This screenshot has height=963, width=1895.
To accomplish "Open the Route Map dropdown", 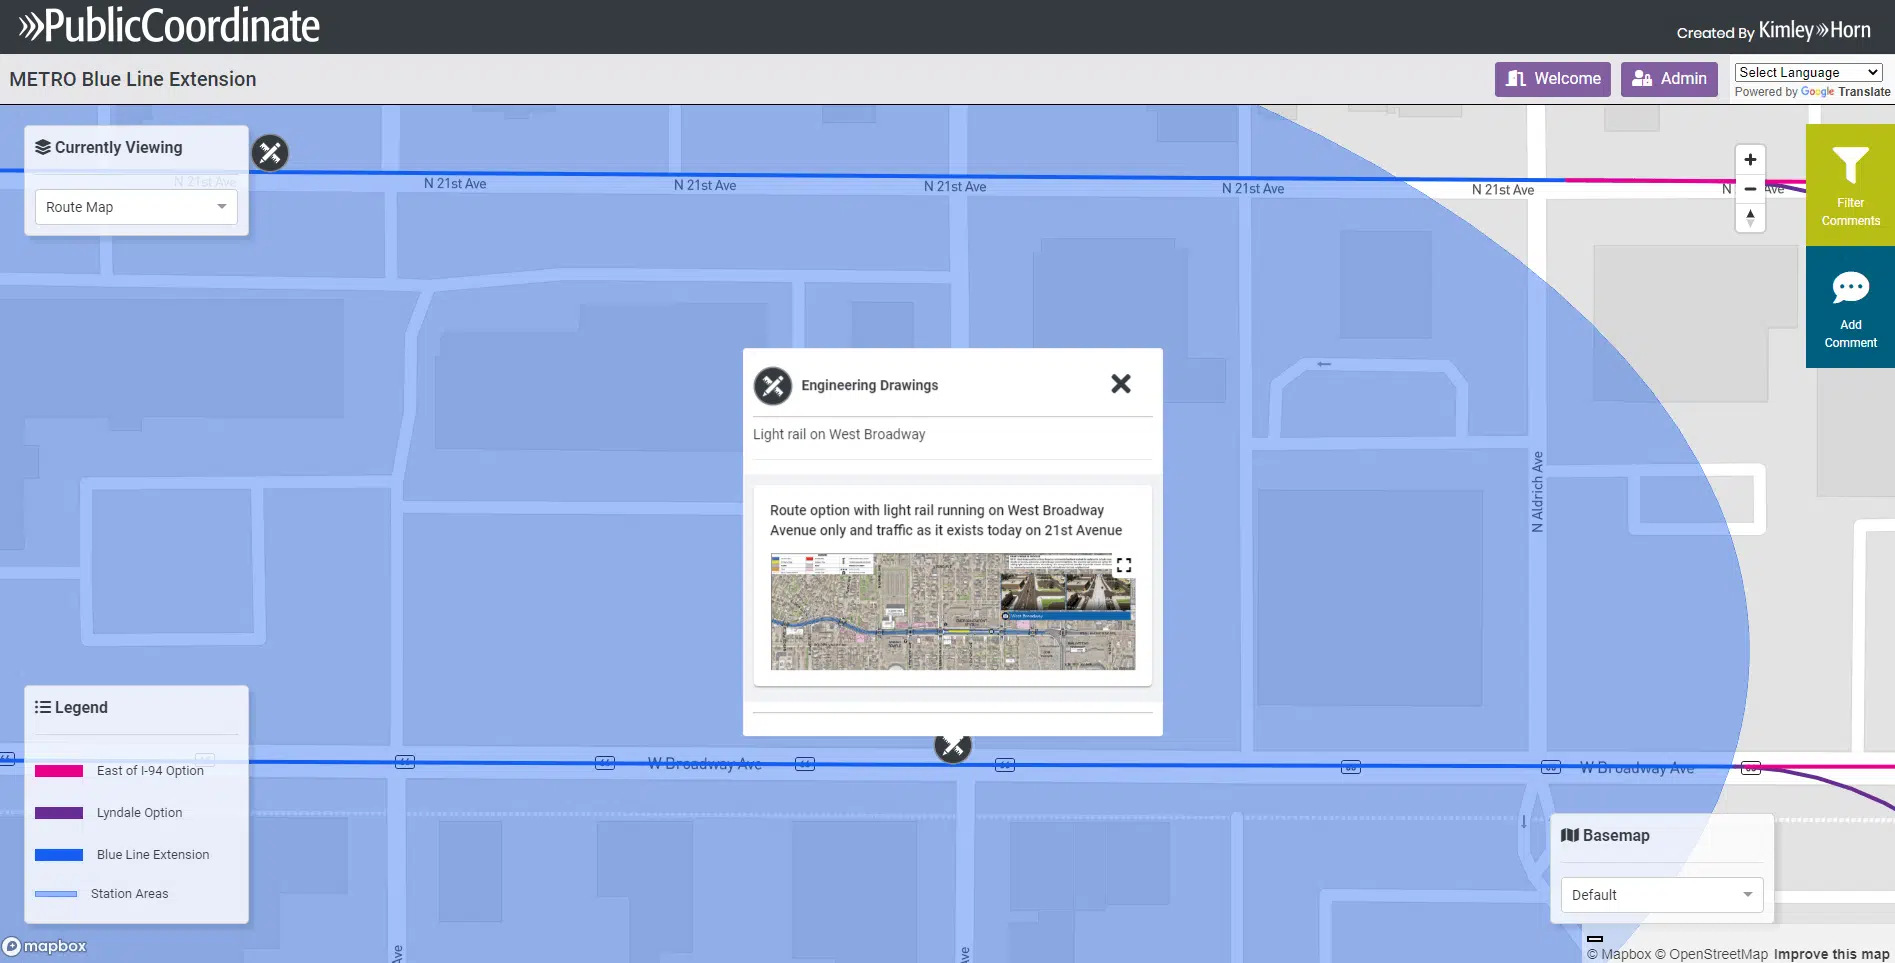I will [x=136, y=207].
